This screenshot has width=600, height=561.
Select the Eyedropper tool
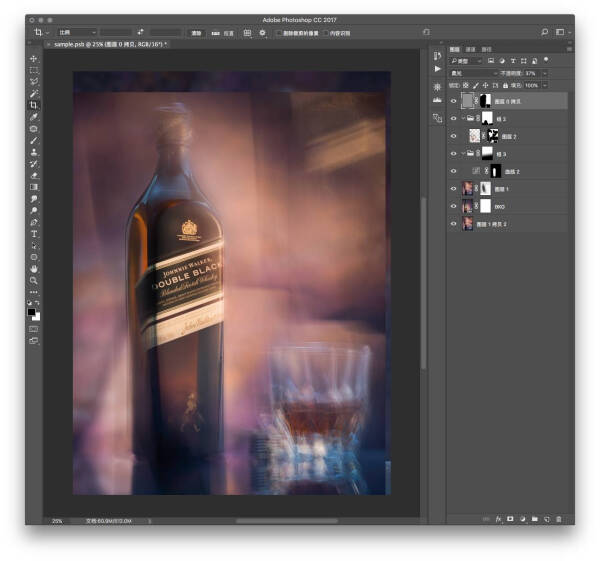click(34, 117)
